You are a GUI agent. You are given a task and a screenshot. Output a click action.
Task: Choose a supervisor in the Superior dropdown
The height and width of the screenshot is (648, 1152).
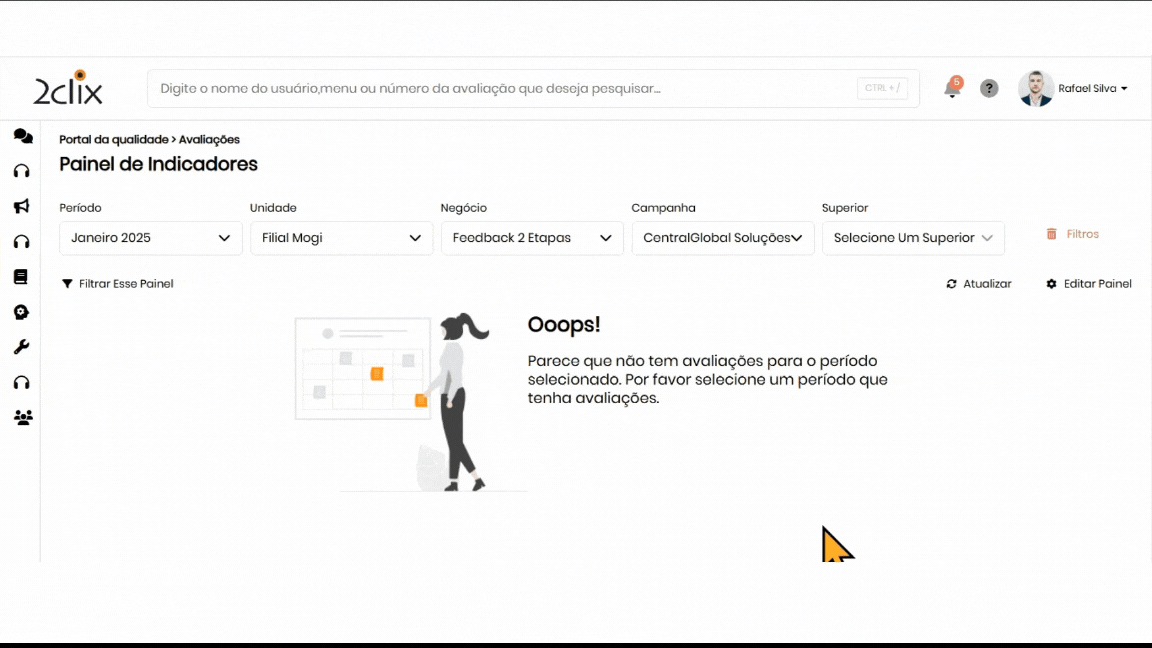pos(913,238)
